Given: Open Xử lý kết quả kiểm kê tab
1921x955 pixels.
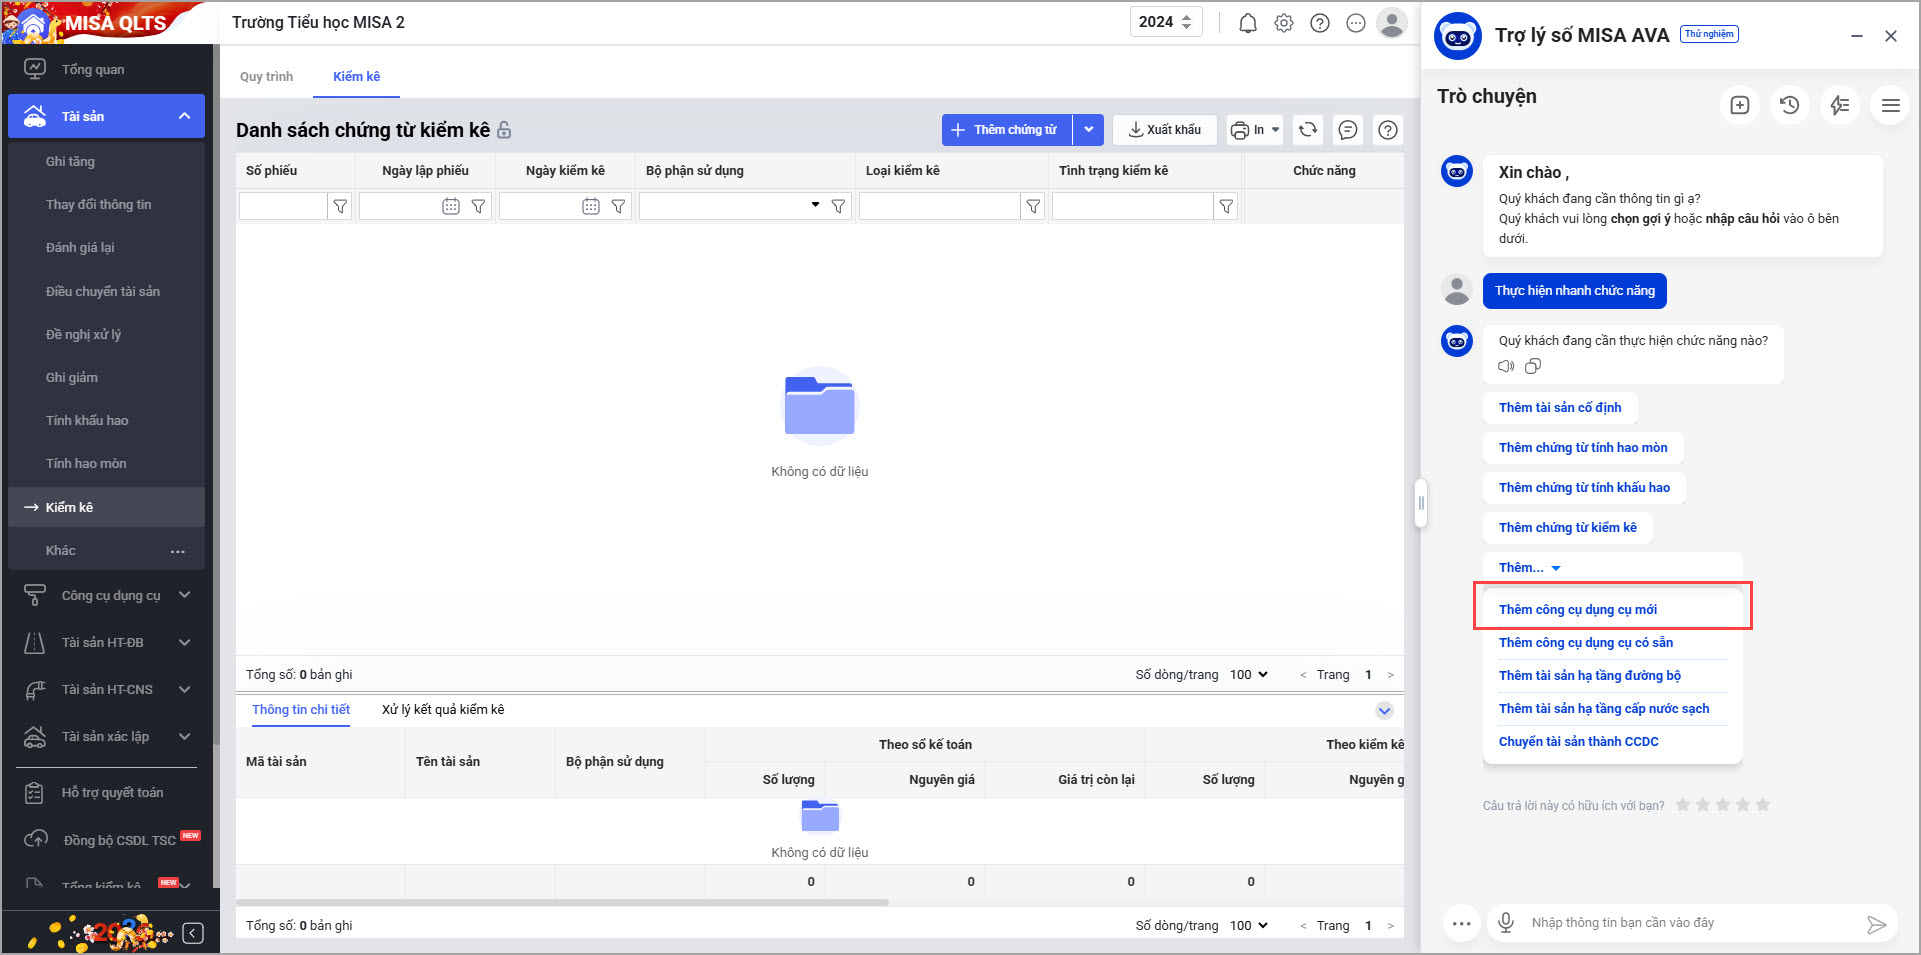Looking at the screenshot, I should tap(443, 710).
